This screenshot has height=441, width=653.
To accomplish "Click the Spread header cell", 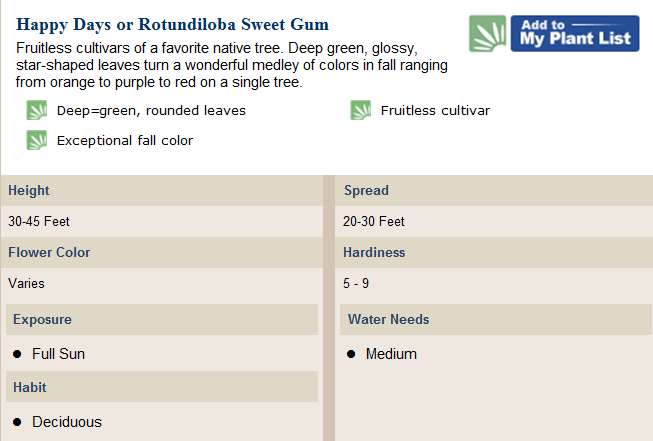I will click(x=494, y=190).
